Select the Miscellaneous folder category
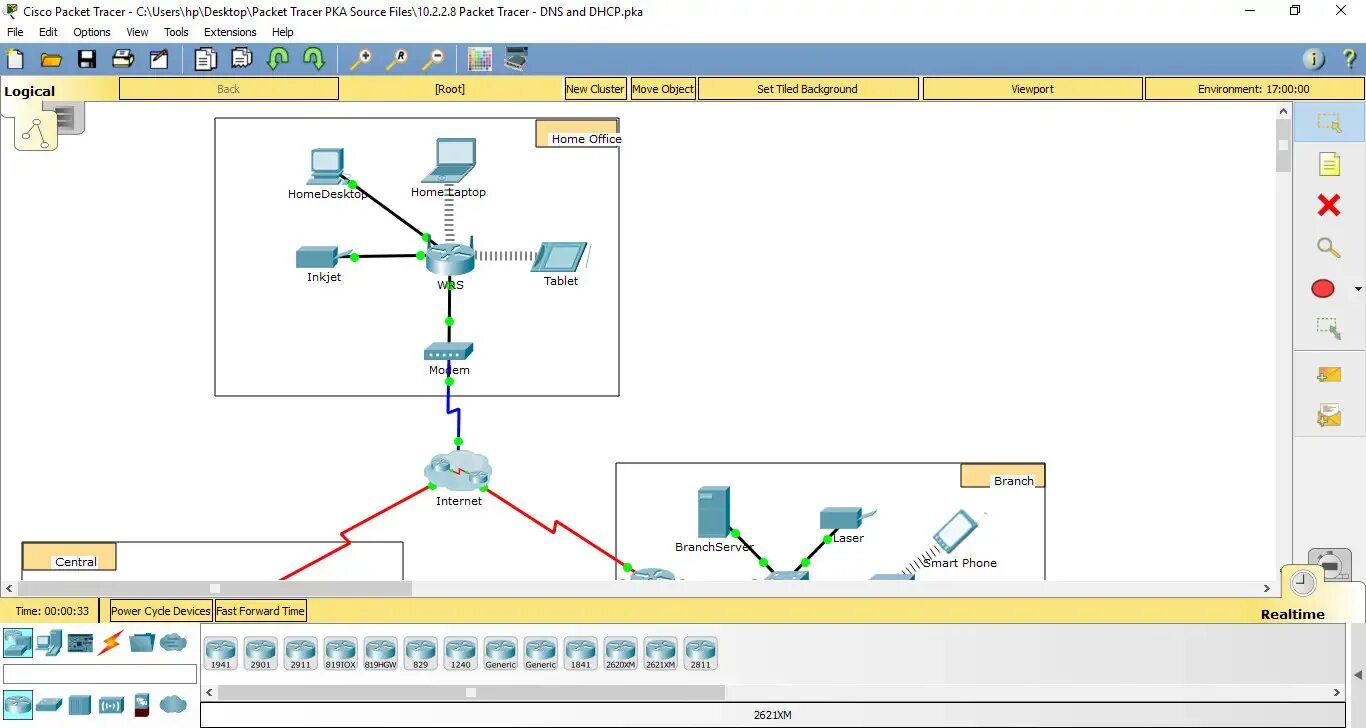 point(142,642)
